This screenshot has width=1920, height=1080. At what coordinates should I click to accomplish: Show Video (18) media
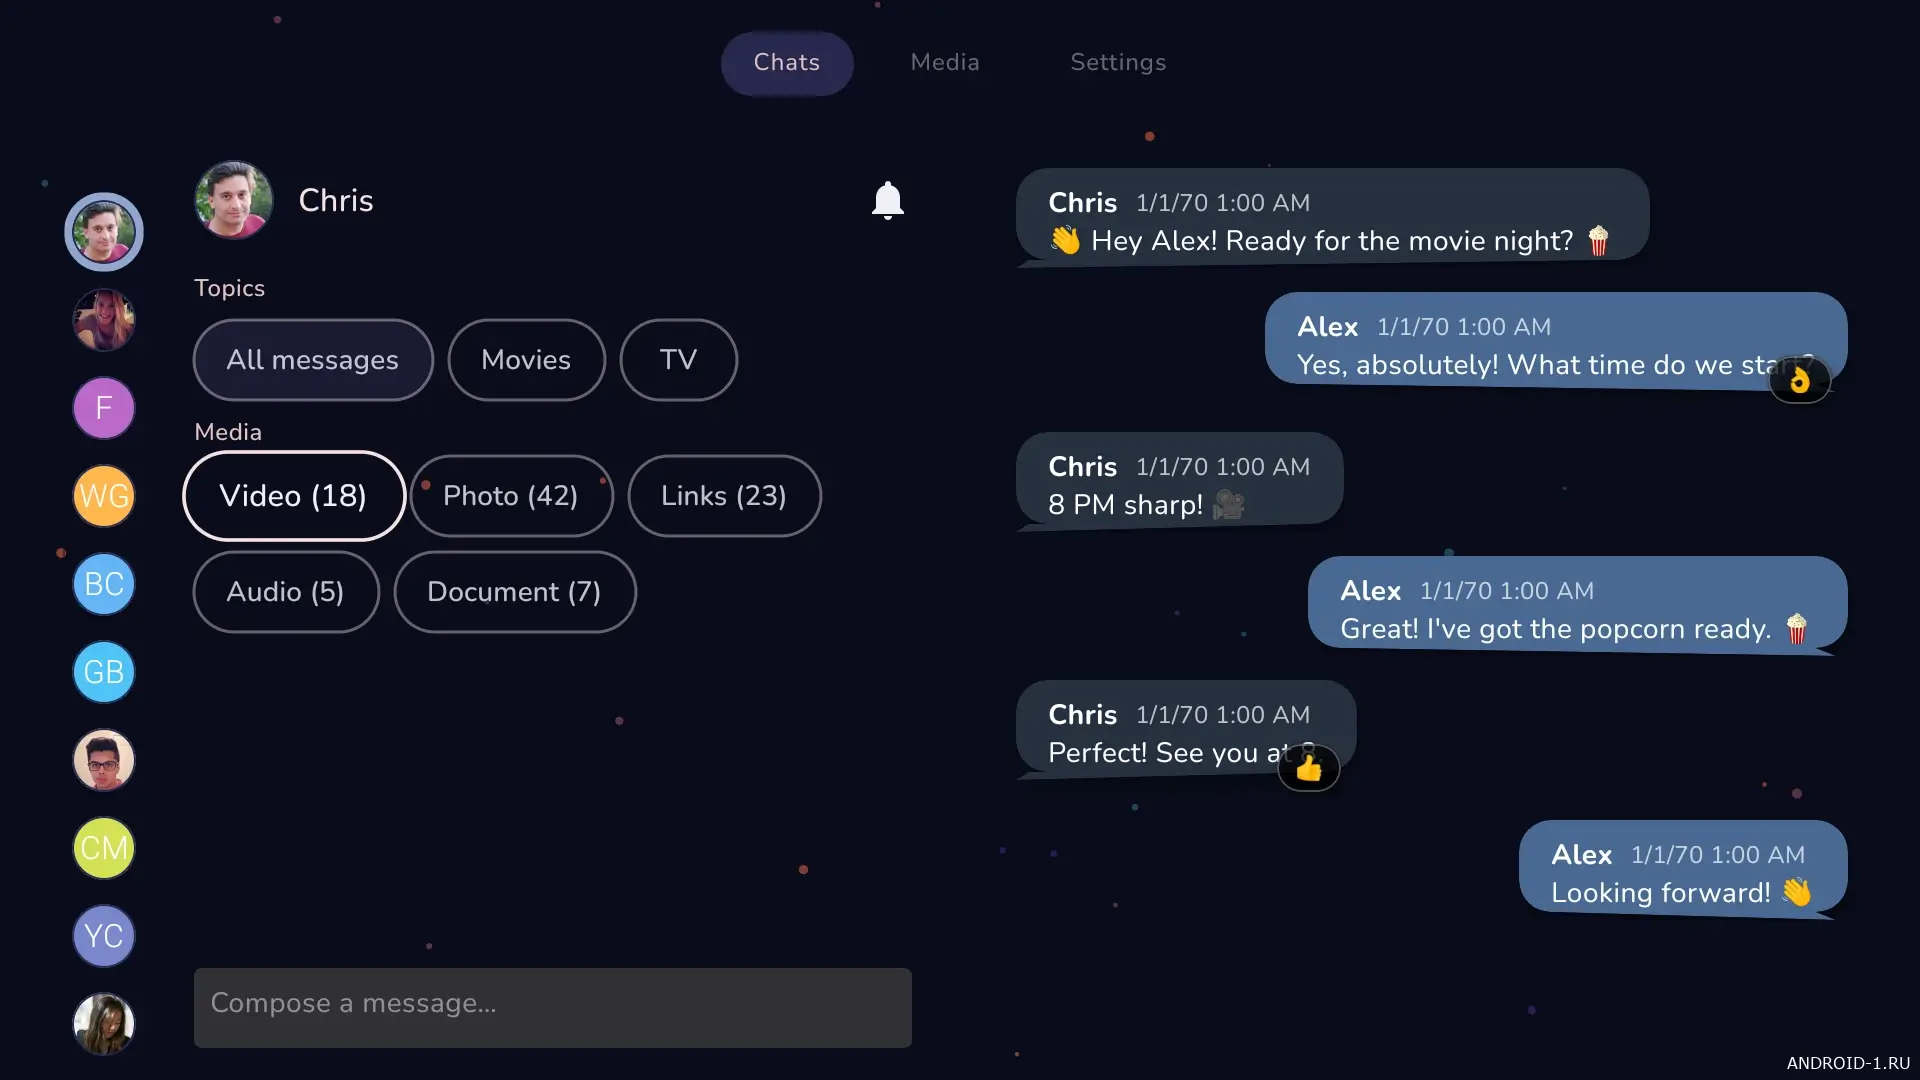(293, 496)
